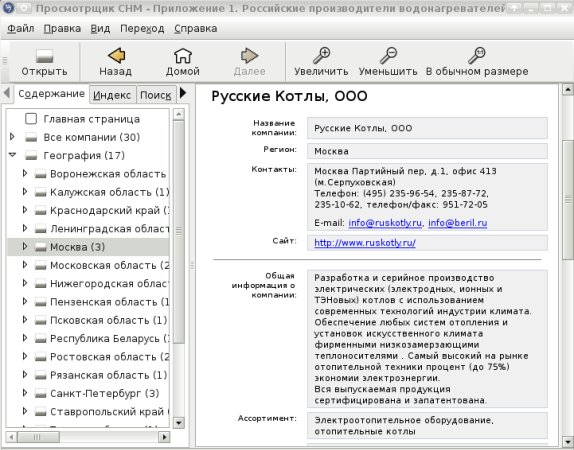Click the contents tree vertical scrollbar thumb
The image size is (574, 450).
point(179,232)
